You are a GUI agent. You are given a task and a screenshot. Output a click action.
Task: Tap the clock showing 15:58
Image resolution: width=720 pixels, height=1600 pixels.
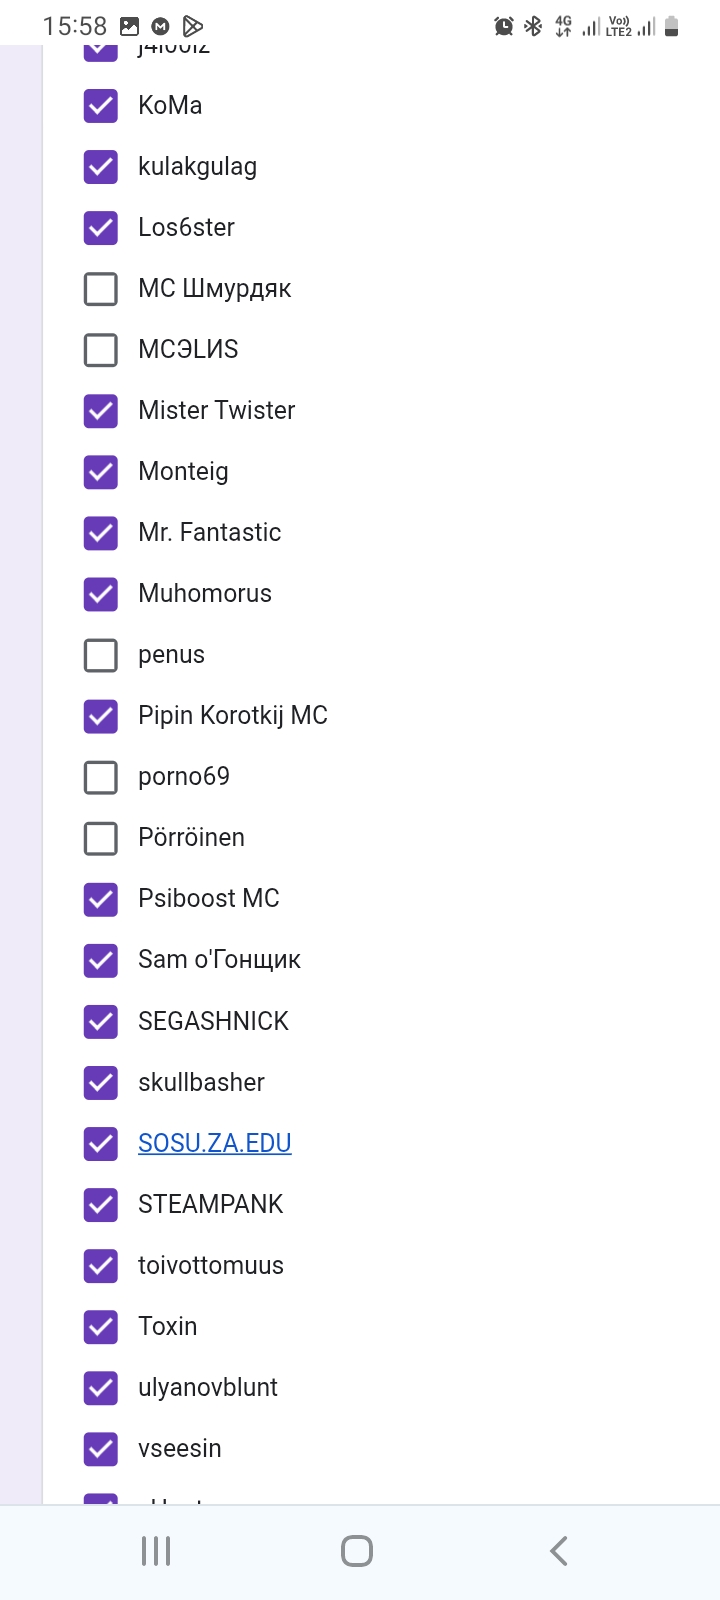[x=75, y=27]
